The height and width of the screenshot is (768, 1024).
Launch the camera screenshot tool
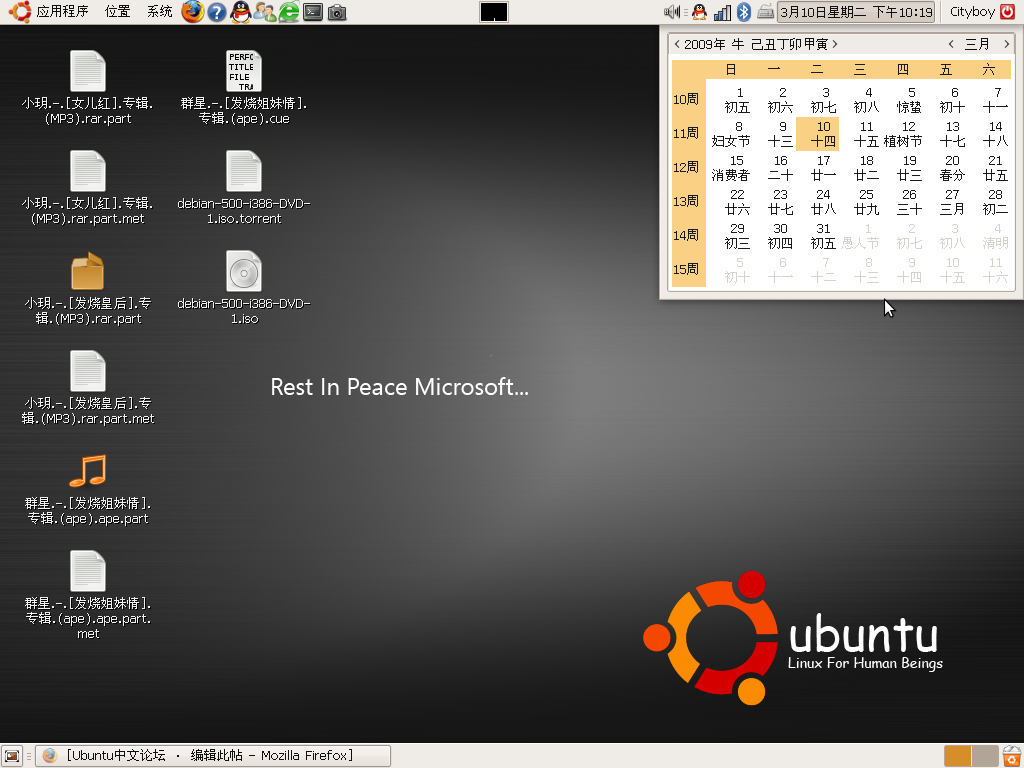tap(337, 12)
